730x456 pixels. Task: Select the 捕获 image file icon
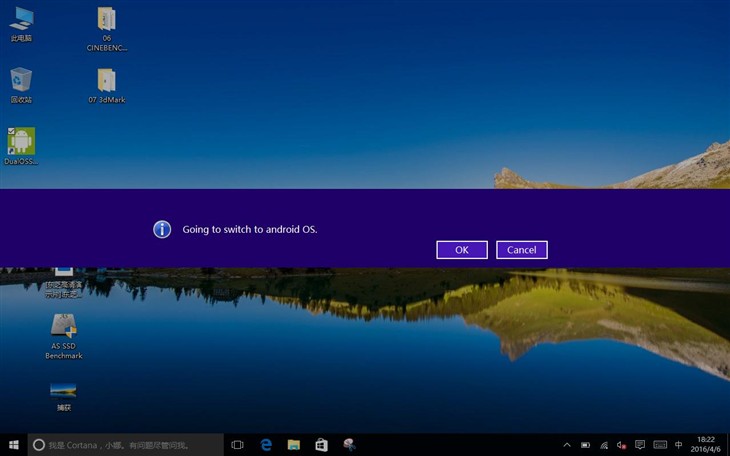[64, 397]
